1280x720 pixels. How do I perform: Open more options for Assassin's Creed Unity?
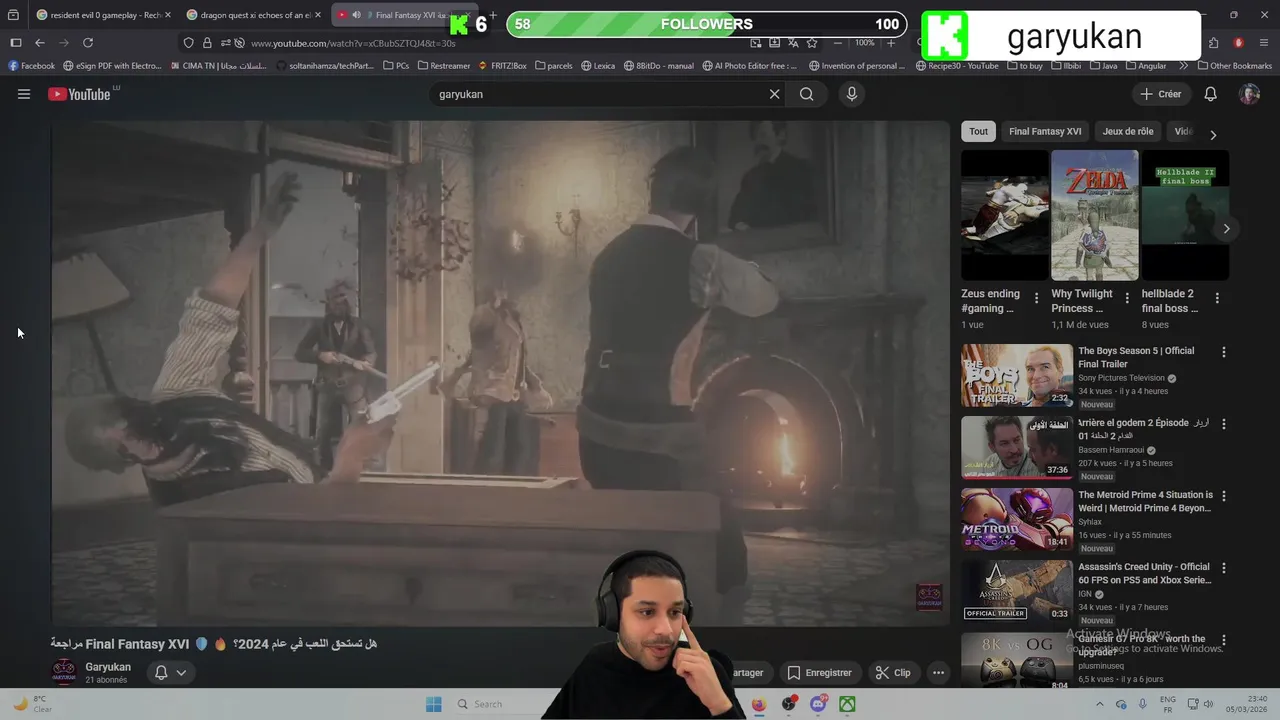[1223, 568]
